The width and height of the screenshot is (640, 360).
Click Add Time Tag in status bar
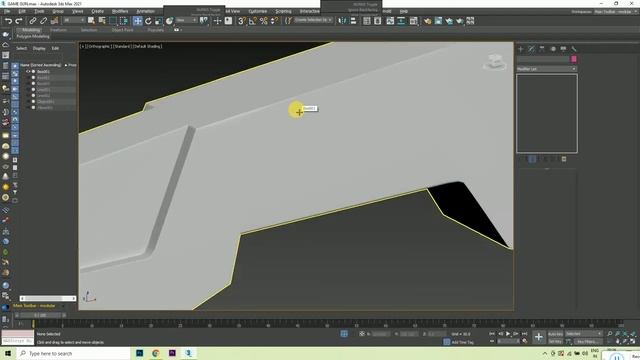462,342
